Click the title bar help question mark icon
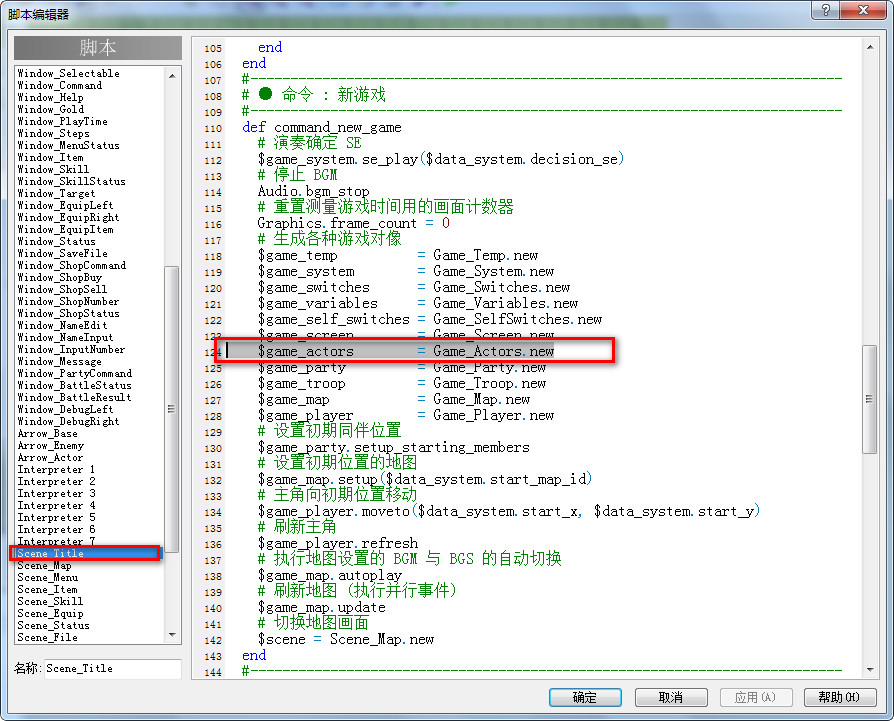 point(826,10)
